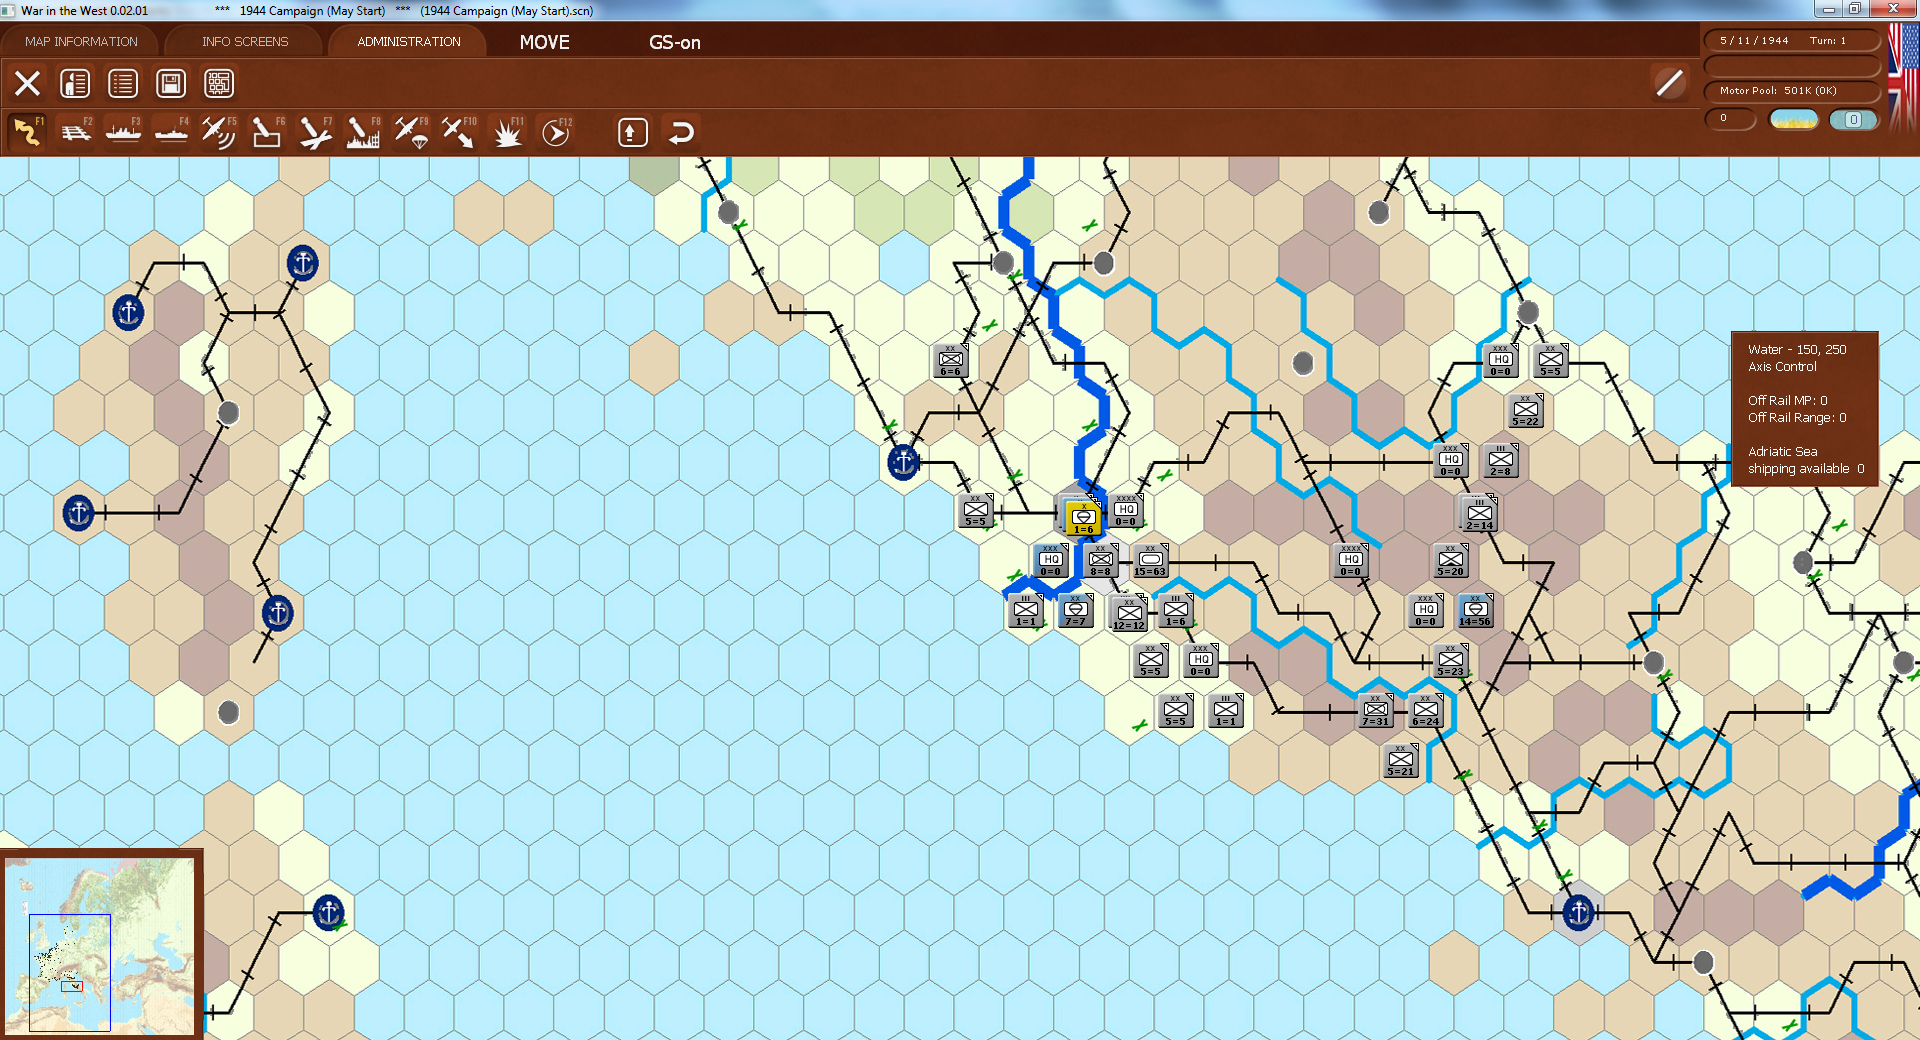The width and height of the screenshot is (1920, 1040).
Task: Click 'Adriatic Sea shipping available 0' text
Action: (1806, 460)
